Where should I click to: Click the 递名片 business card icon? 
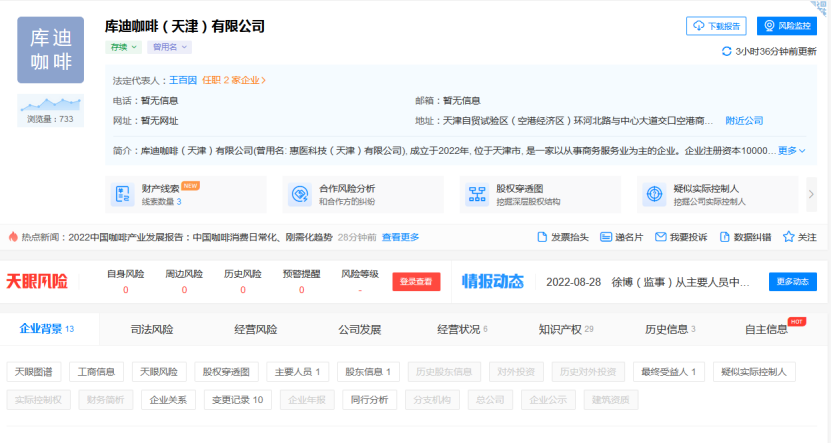(x=605, y=237)
